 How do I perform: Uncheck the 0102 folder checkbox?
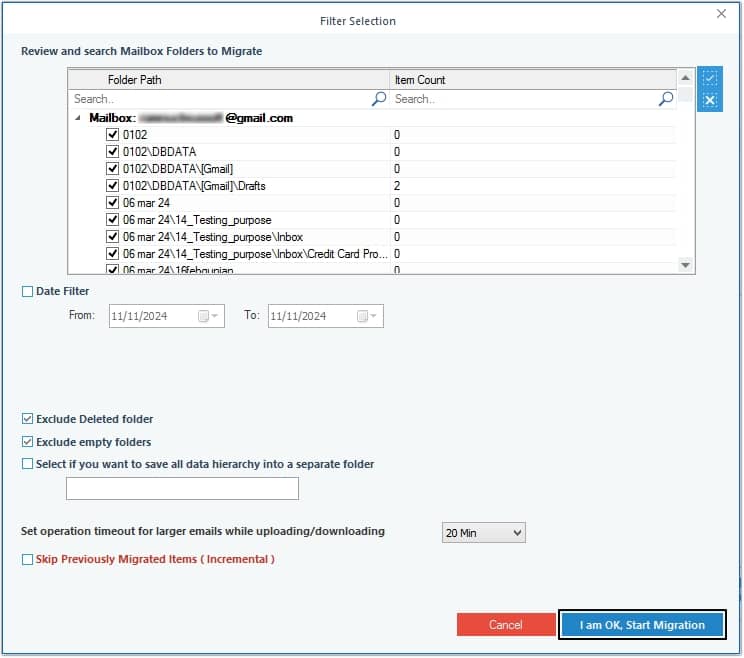(x=112, y=135)
